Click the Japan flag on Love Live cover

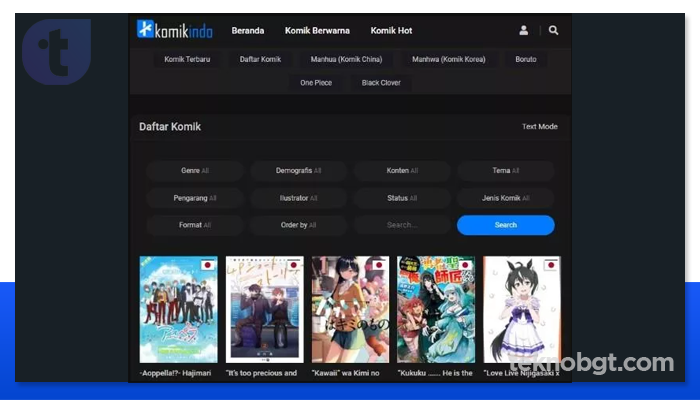pos(551,265)
